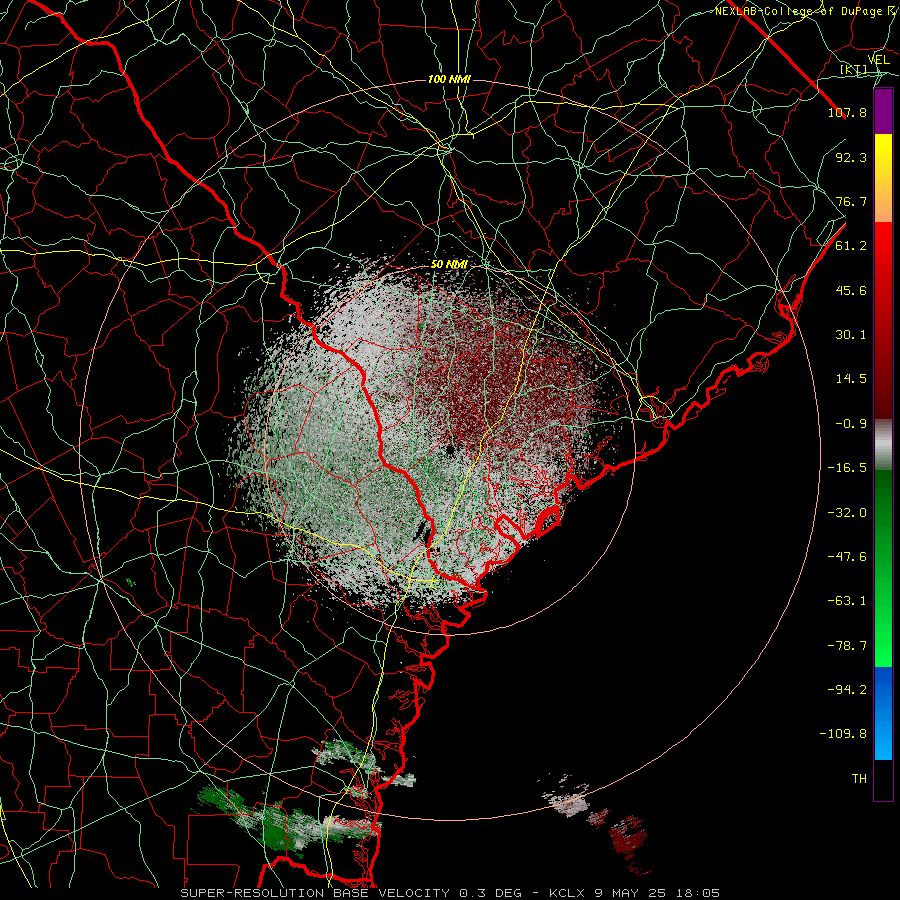Select the -94.2 scale label
Image resolution: width=900 pixels, height=900 pixels.
point(847,690)
